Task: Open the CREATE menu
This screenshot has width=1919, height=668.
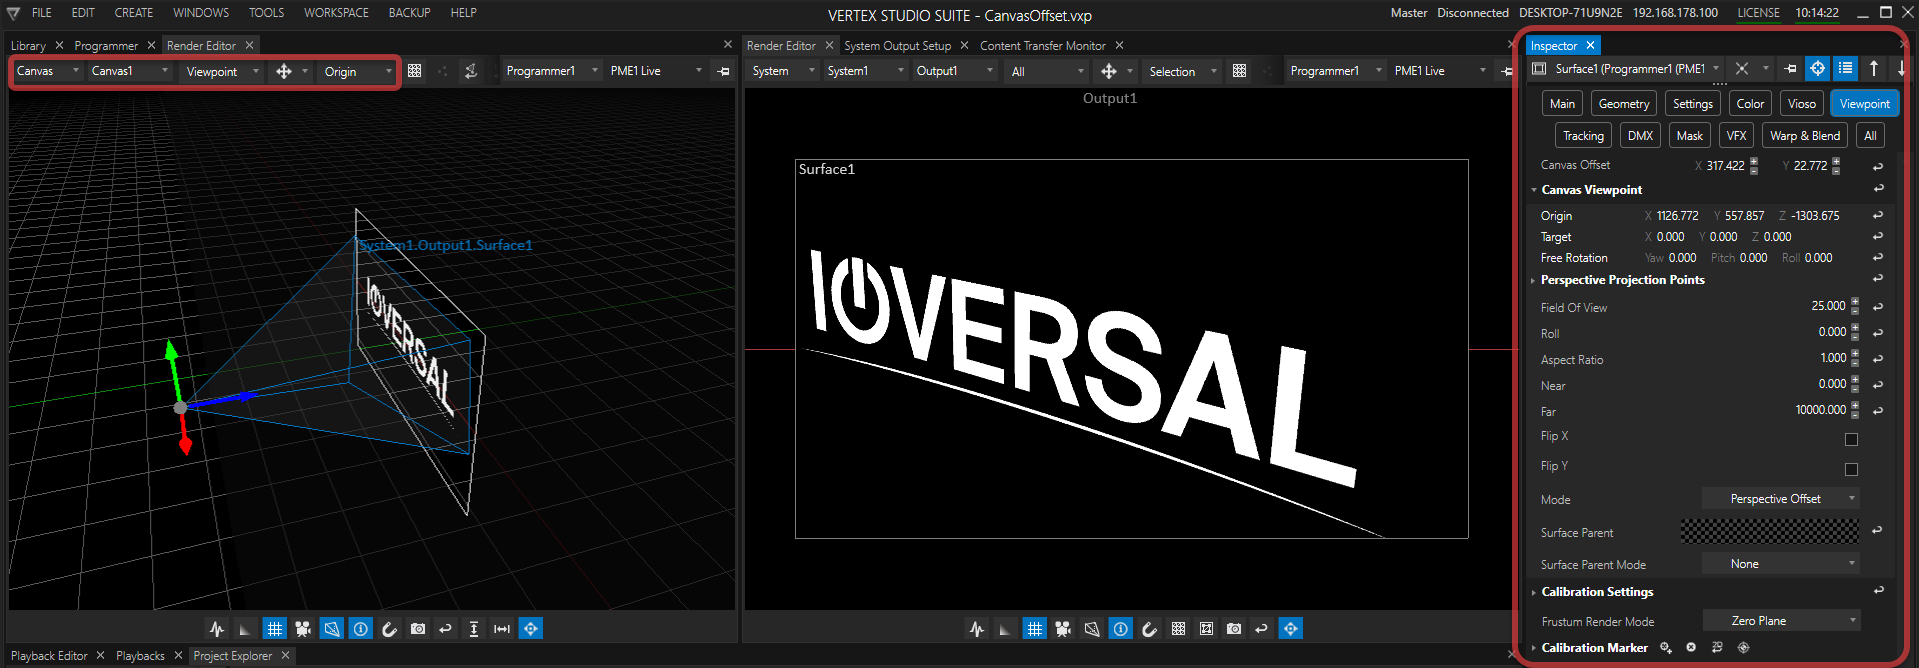Action: pyautogui.click(x=134, y=13)
